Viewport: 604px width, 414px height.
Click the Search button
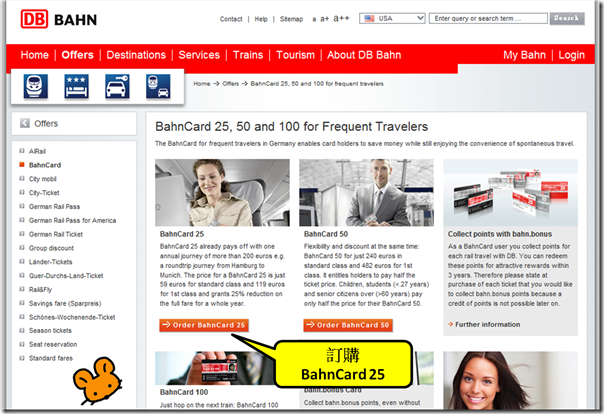[567, 18]
